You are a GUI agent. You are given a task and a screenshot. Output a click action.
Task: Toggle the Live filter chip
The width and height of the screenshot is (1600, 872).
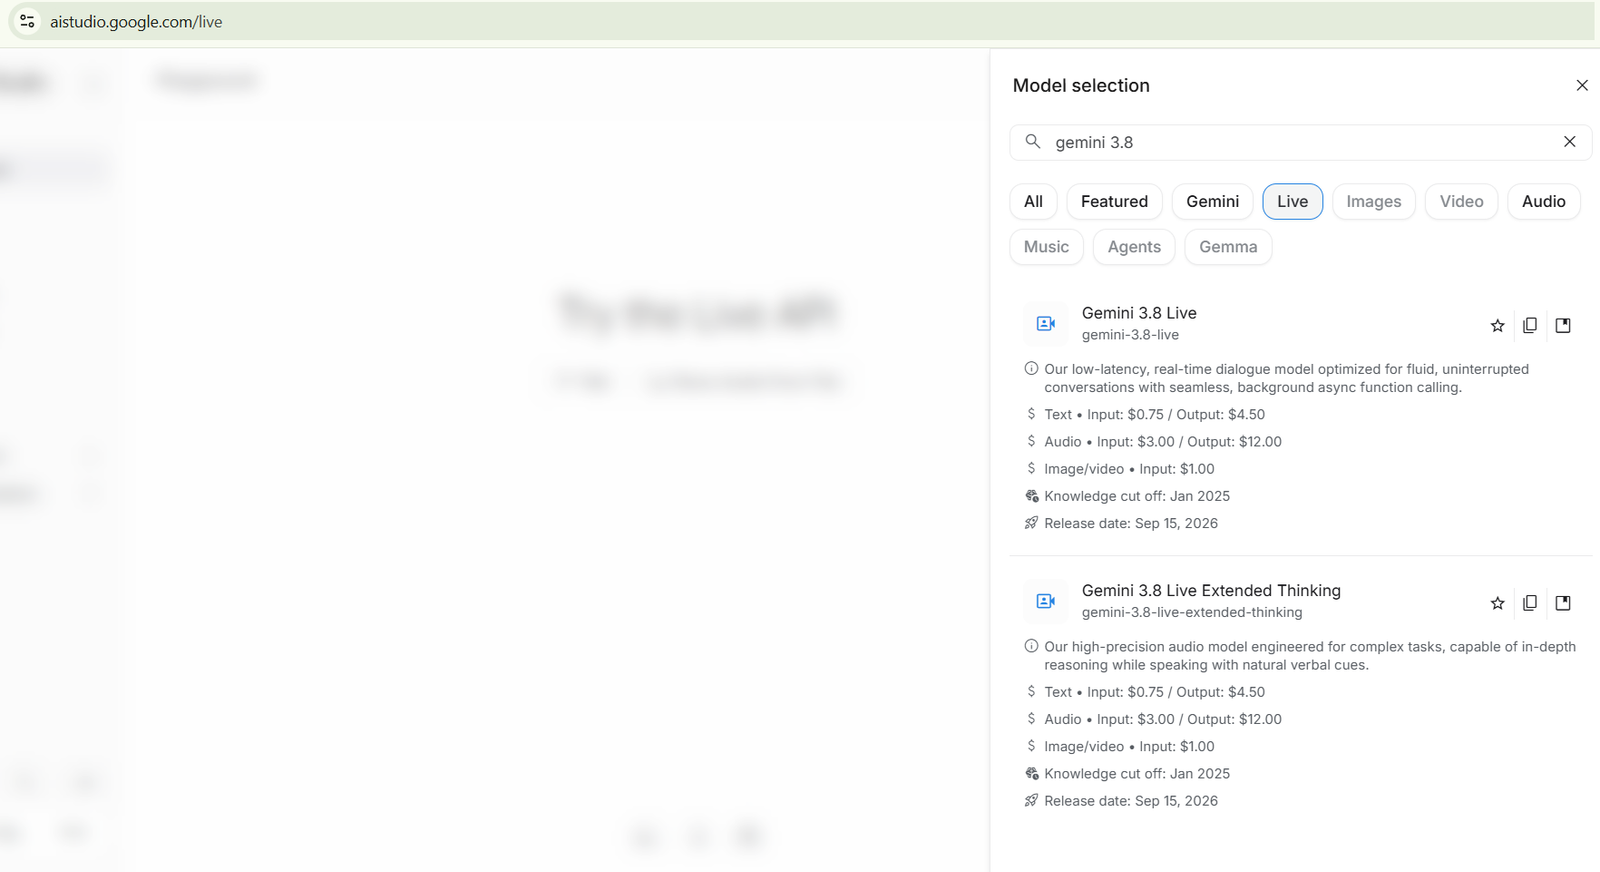[x=1292, y=201]
